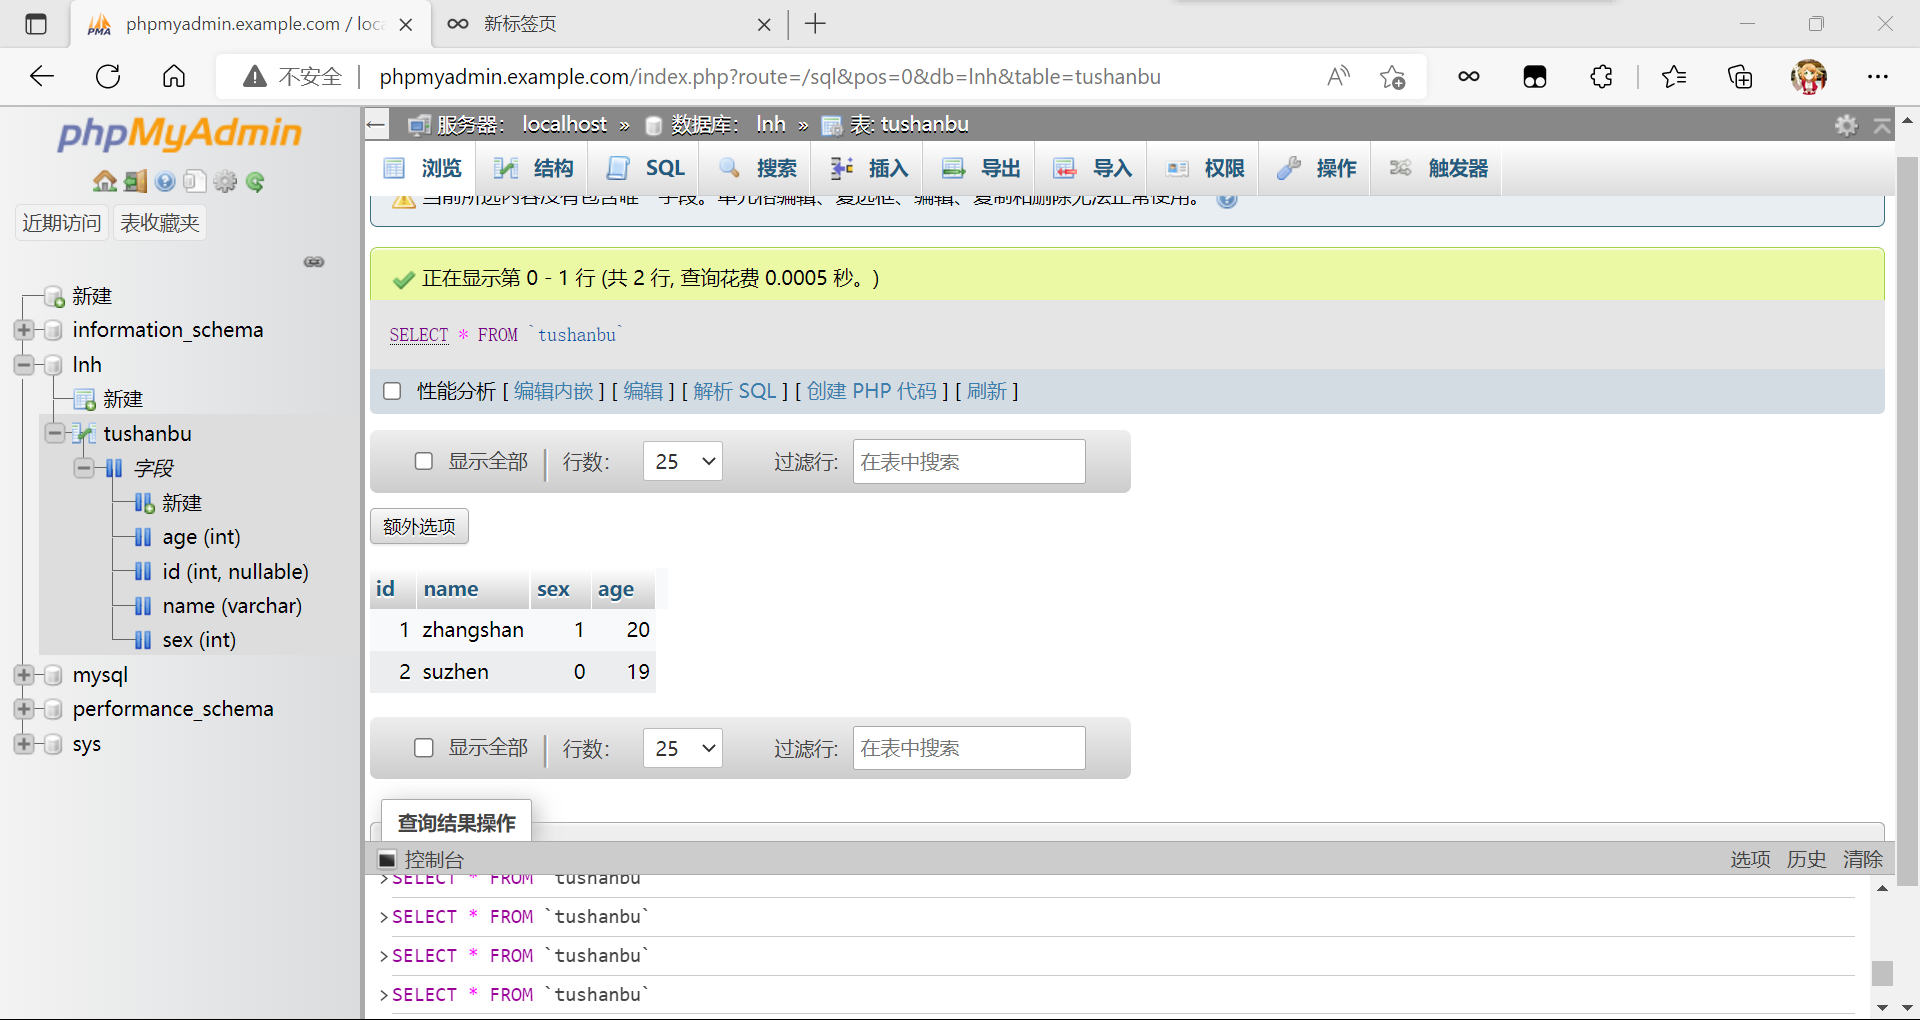Click the log out door icon

[135, 181]
